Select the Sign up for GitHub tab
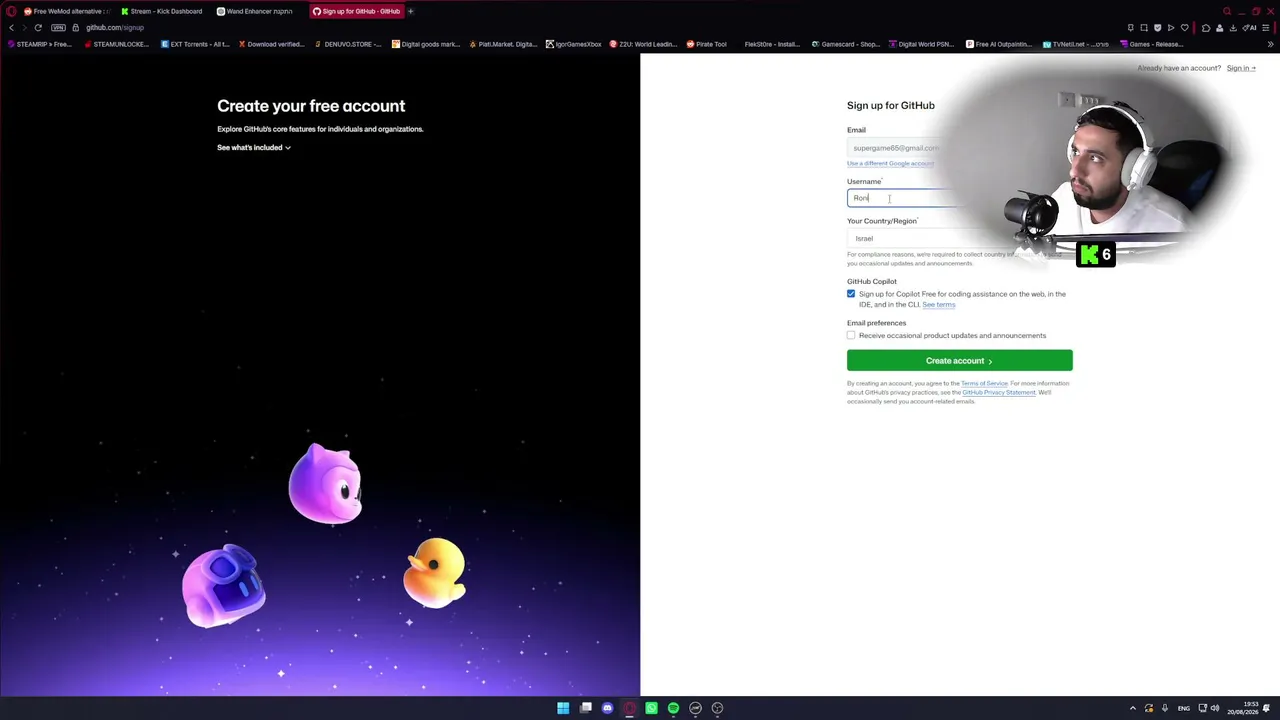Viewport: 1280px width, 720px height. tap(355, 11)
